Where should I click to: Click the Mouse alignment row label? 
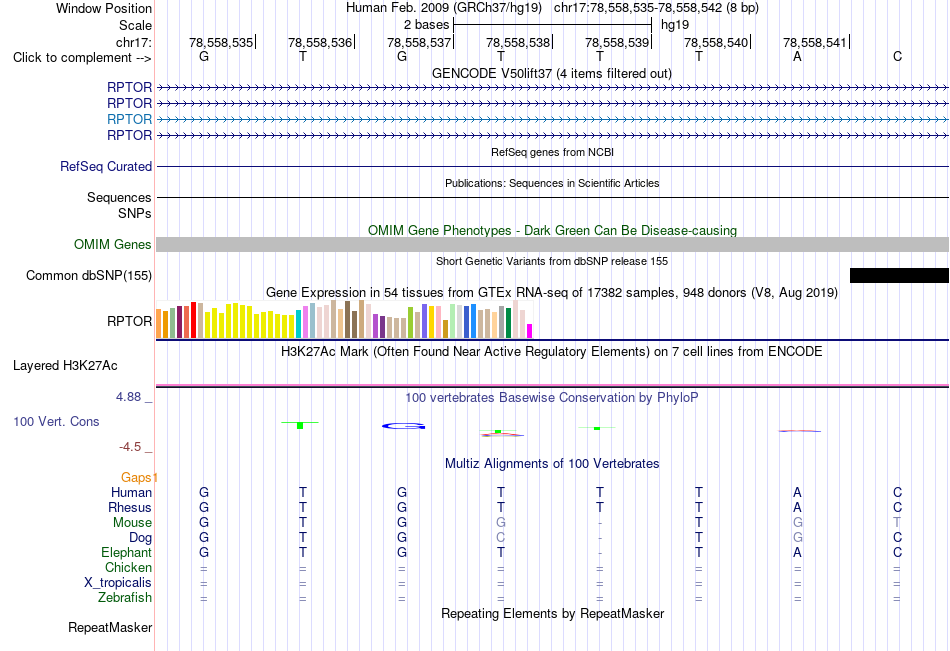pyautogui.click(x=132, y=522)
